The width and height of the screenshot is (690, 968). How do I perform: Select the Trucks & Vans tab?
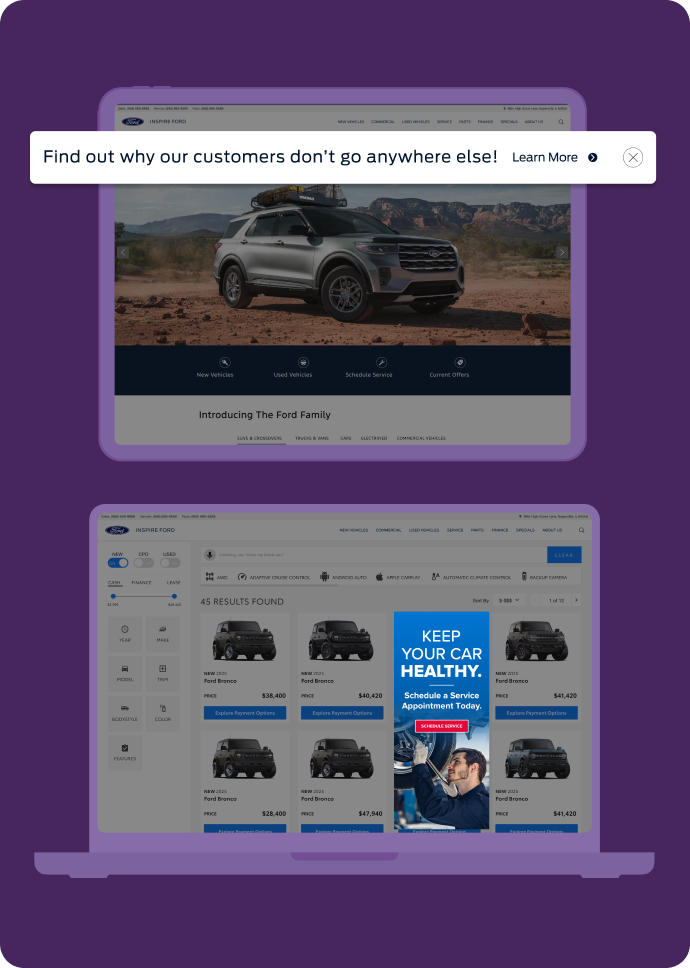click(x=312, y=438)
